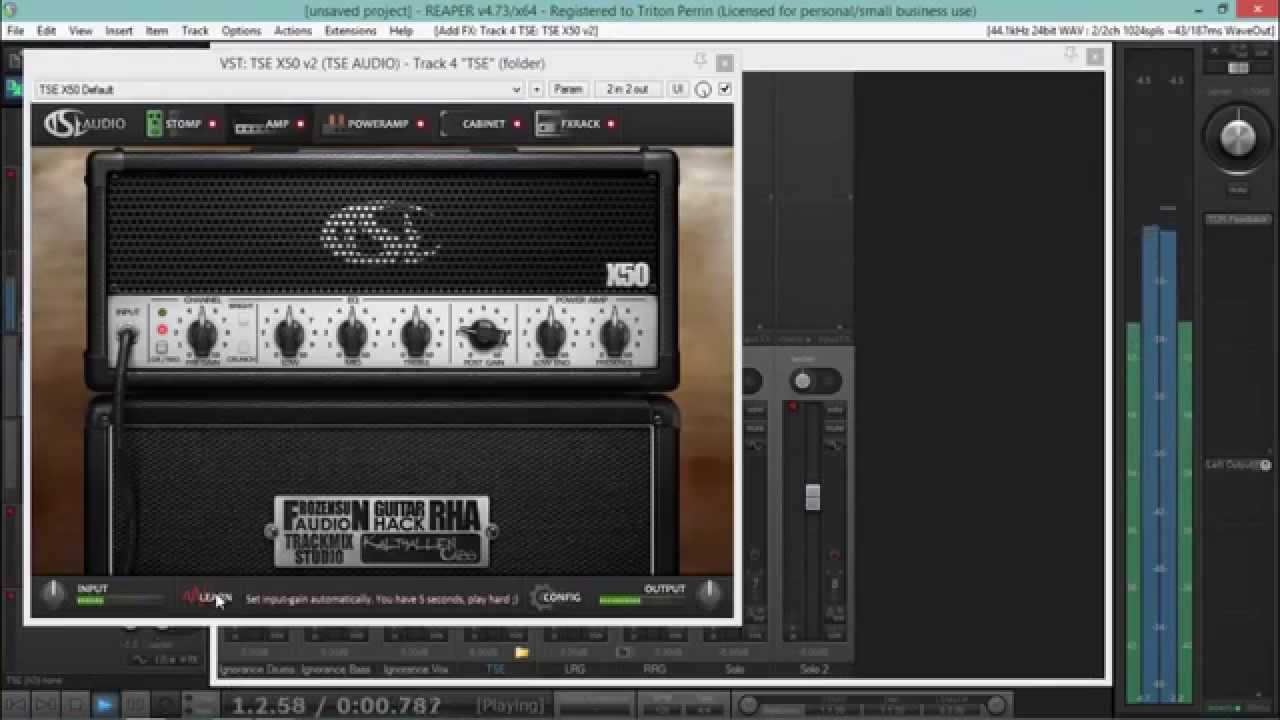The height and width of the screenshot is (720, 1280).
Task: Toggle the plugin bypass checkbox
Action: 725,89
